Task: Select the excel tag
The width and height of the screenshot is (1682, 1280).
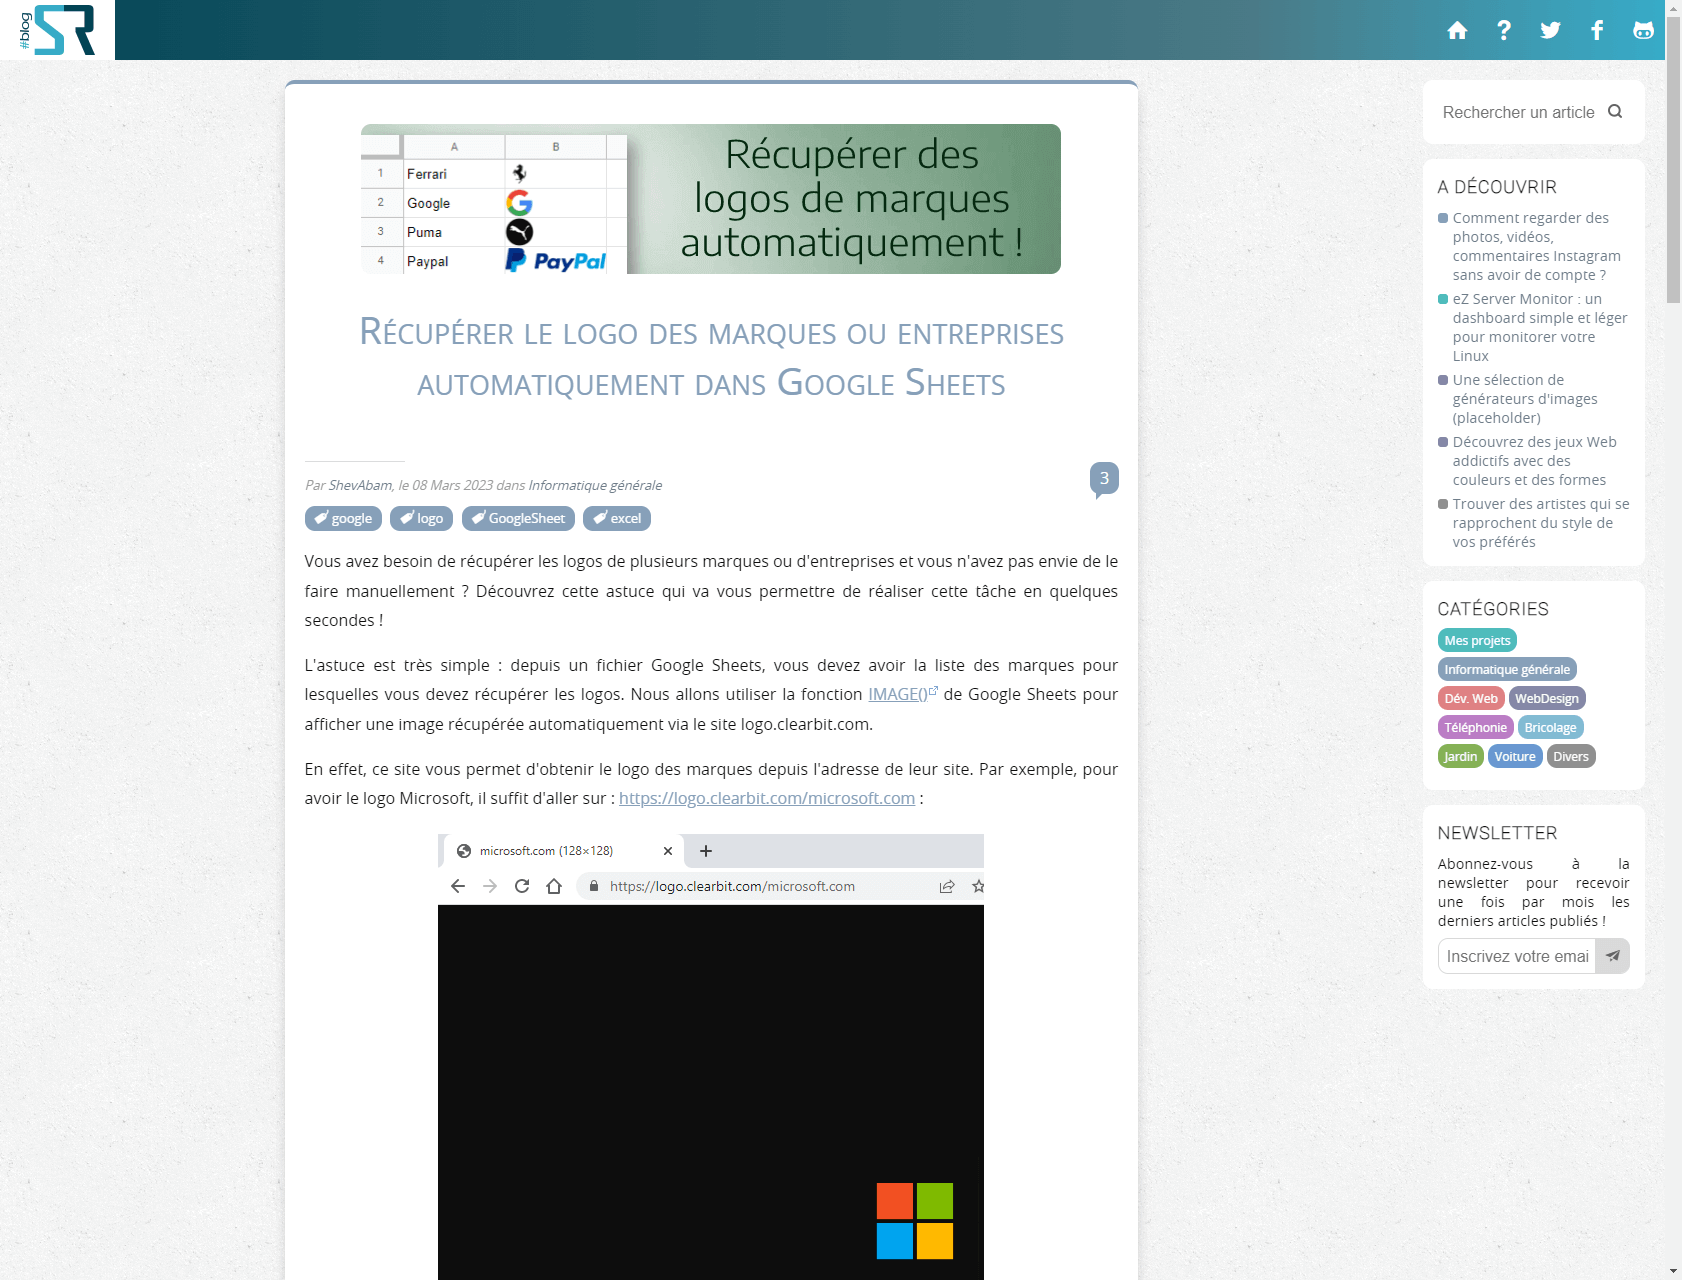Action: [617, 518]
